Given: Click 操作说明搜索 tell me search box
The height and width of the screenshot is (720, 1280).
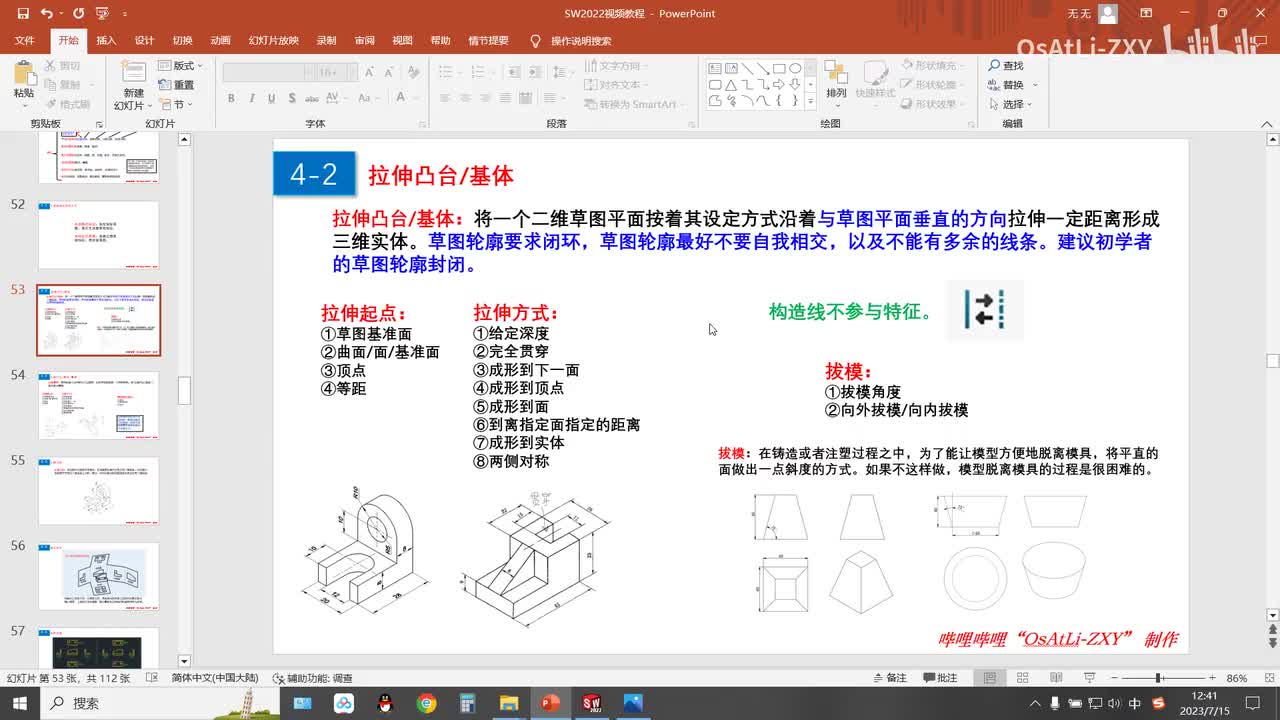Looking at the screenshot, I should (x=571, y=41).
